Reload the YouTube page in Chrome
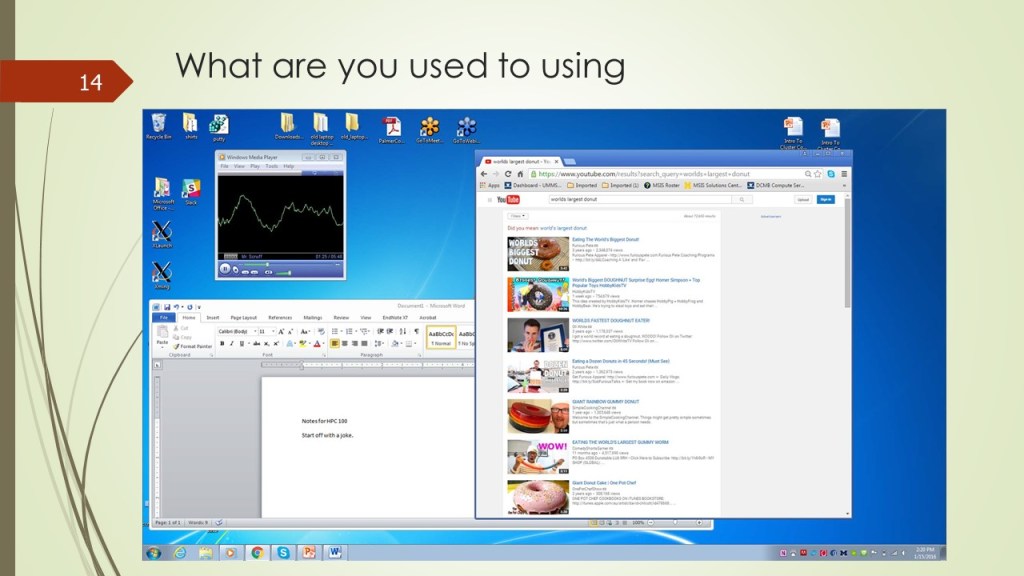Viewport: 1024px width, 576px height. pos(509,173)
